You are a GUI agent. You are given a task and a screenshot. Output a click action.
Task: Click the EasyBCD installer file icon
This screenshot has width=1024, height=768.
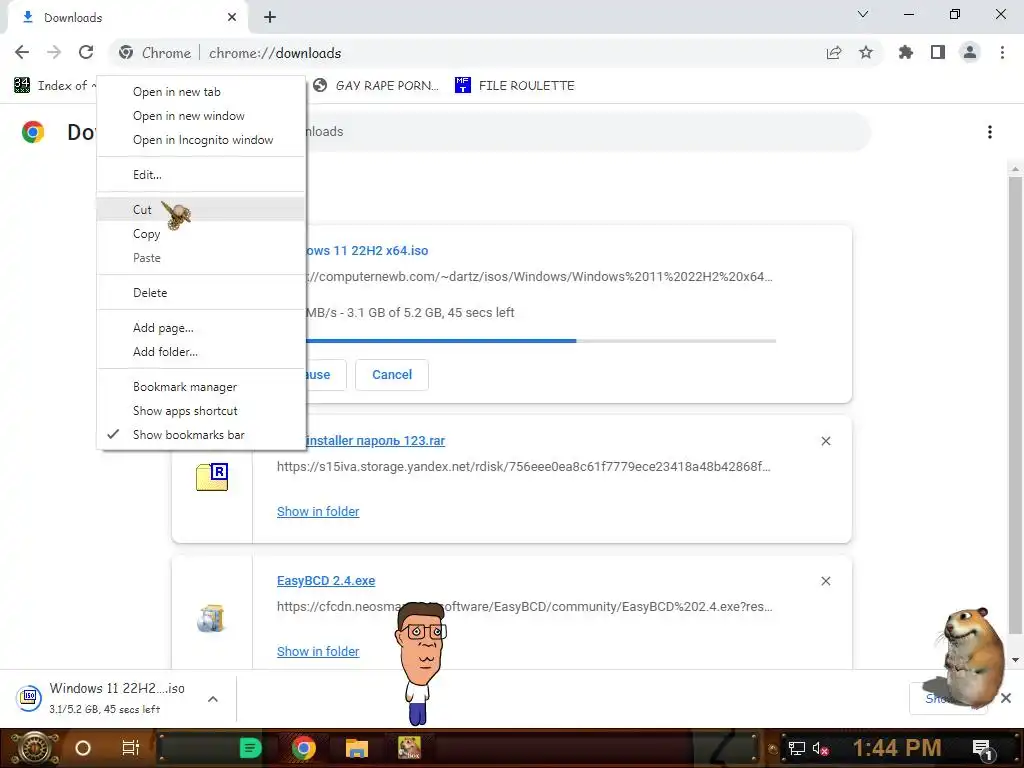(211, 618)
